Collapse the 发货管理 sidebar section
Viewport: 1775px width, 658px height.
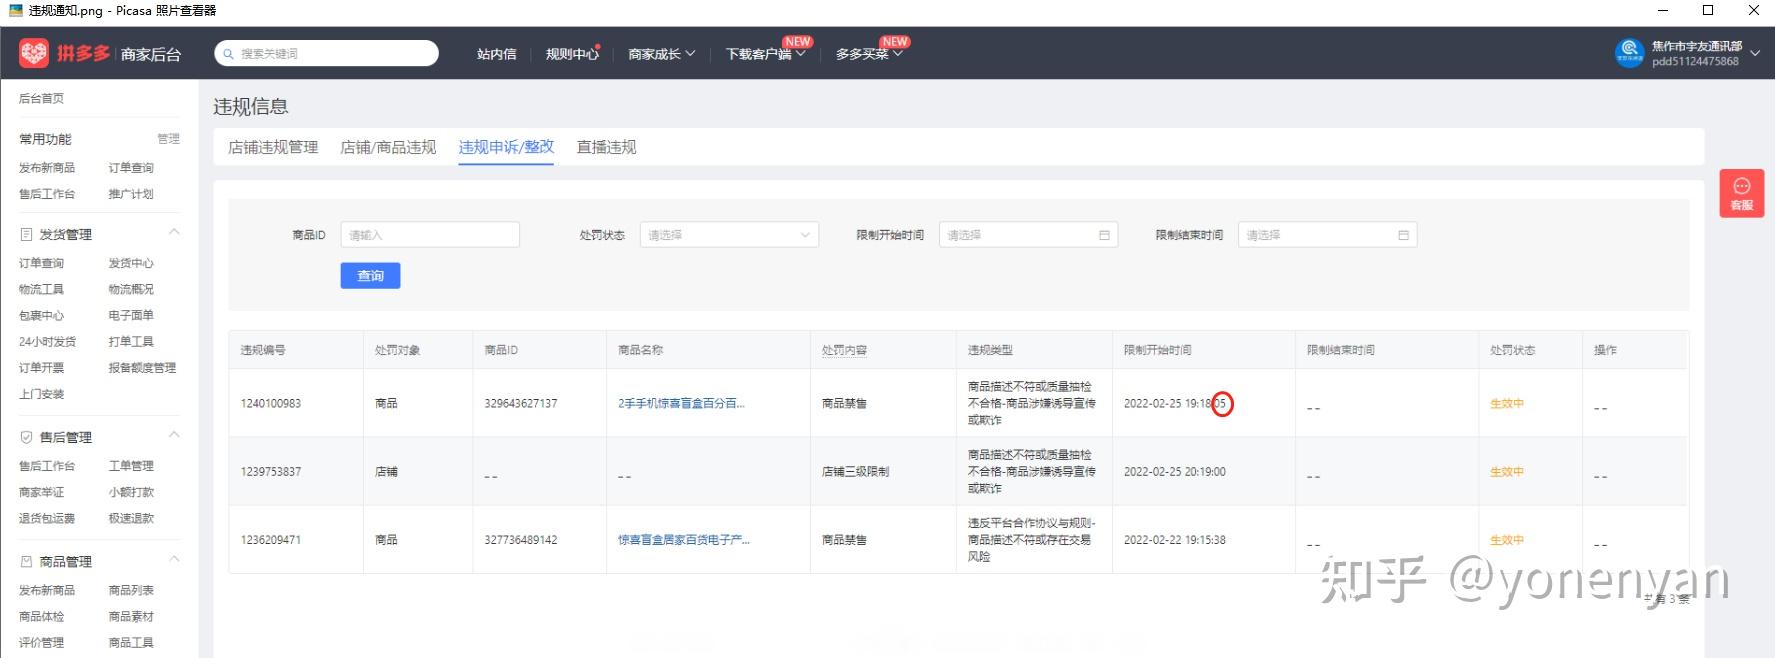tap(174, 233)
